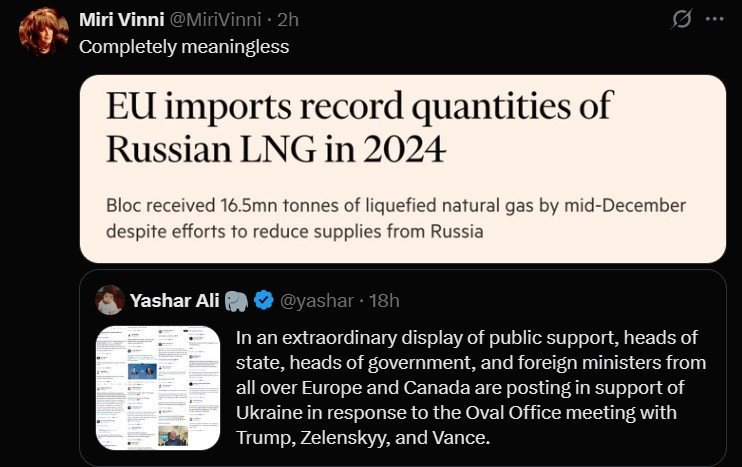Click the Completely meaningless post text
This screenshot has height=467, width=742.
click(184, 47)
